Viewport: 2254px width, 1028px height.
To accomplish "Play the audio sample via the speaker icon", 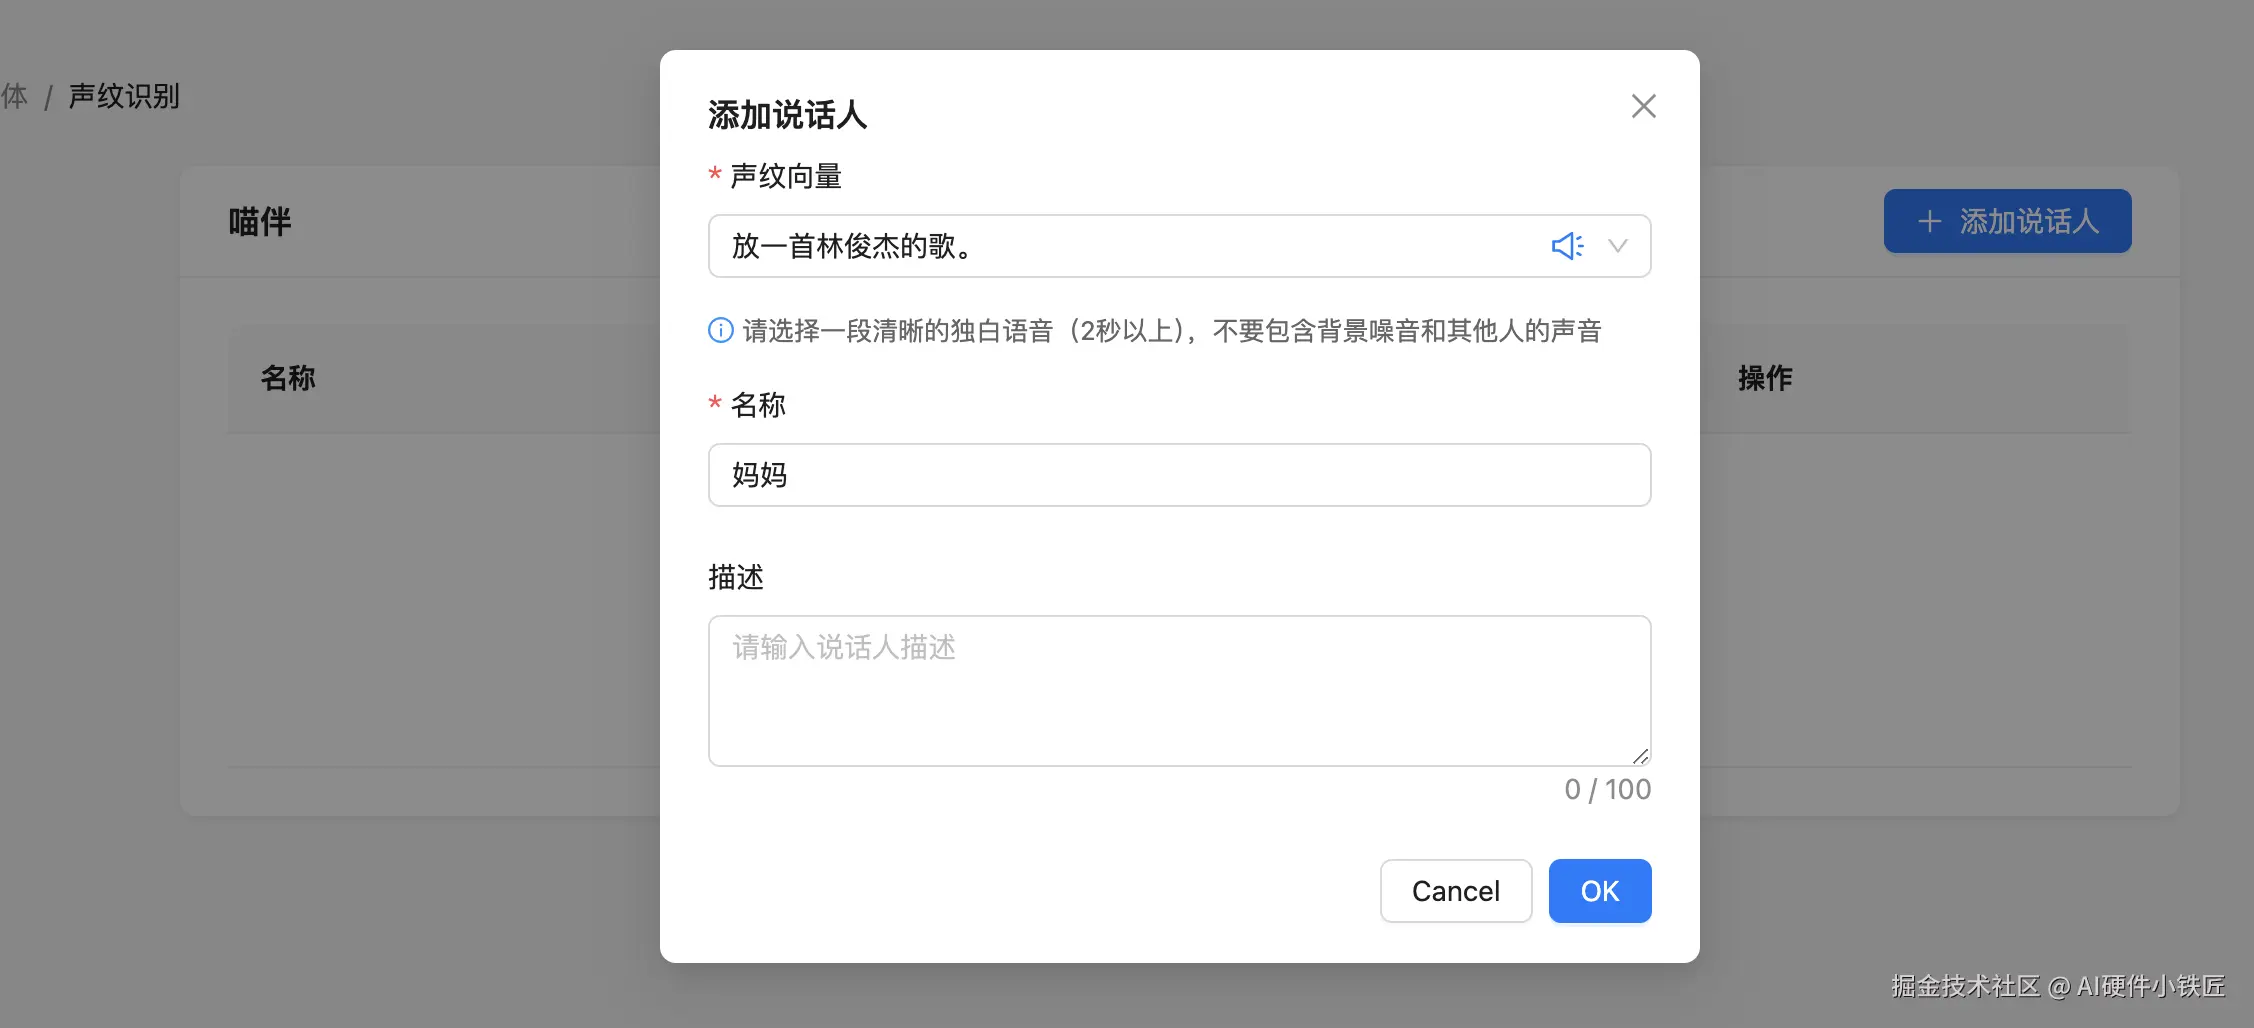I will (1567, 246).
